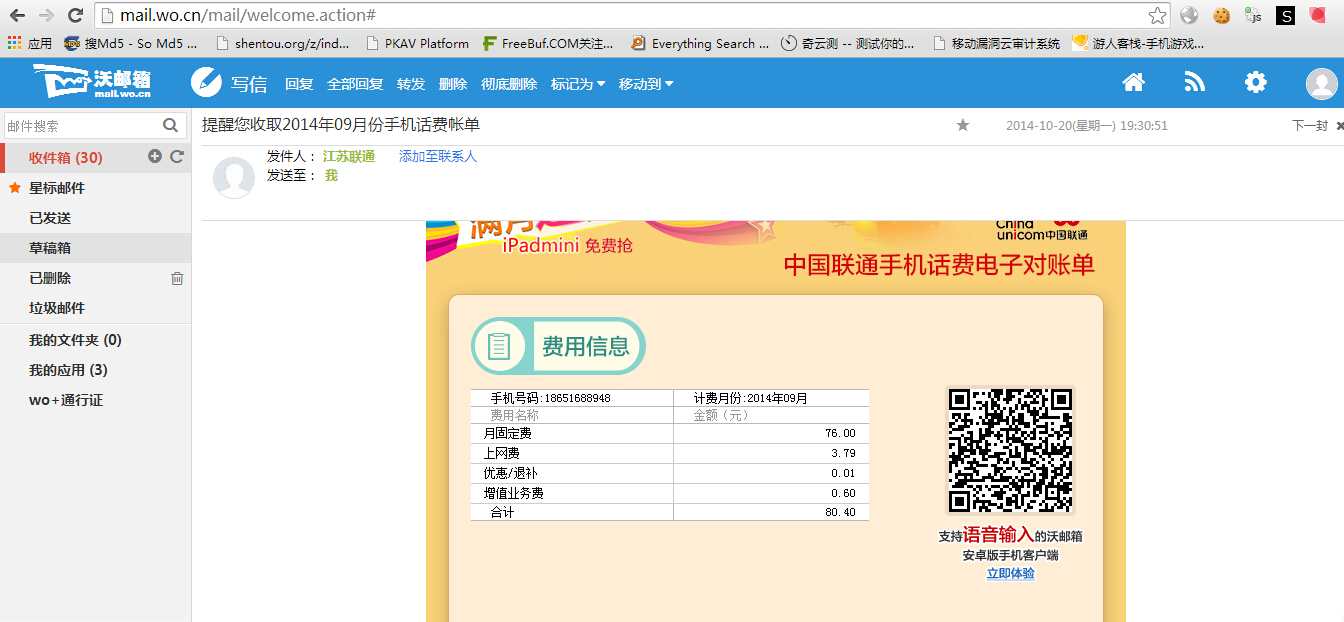Open the FreeBuf.COM bookmark

[548, 43]
